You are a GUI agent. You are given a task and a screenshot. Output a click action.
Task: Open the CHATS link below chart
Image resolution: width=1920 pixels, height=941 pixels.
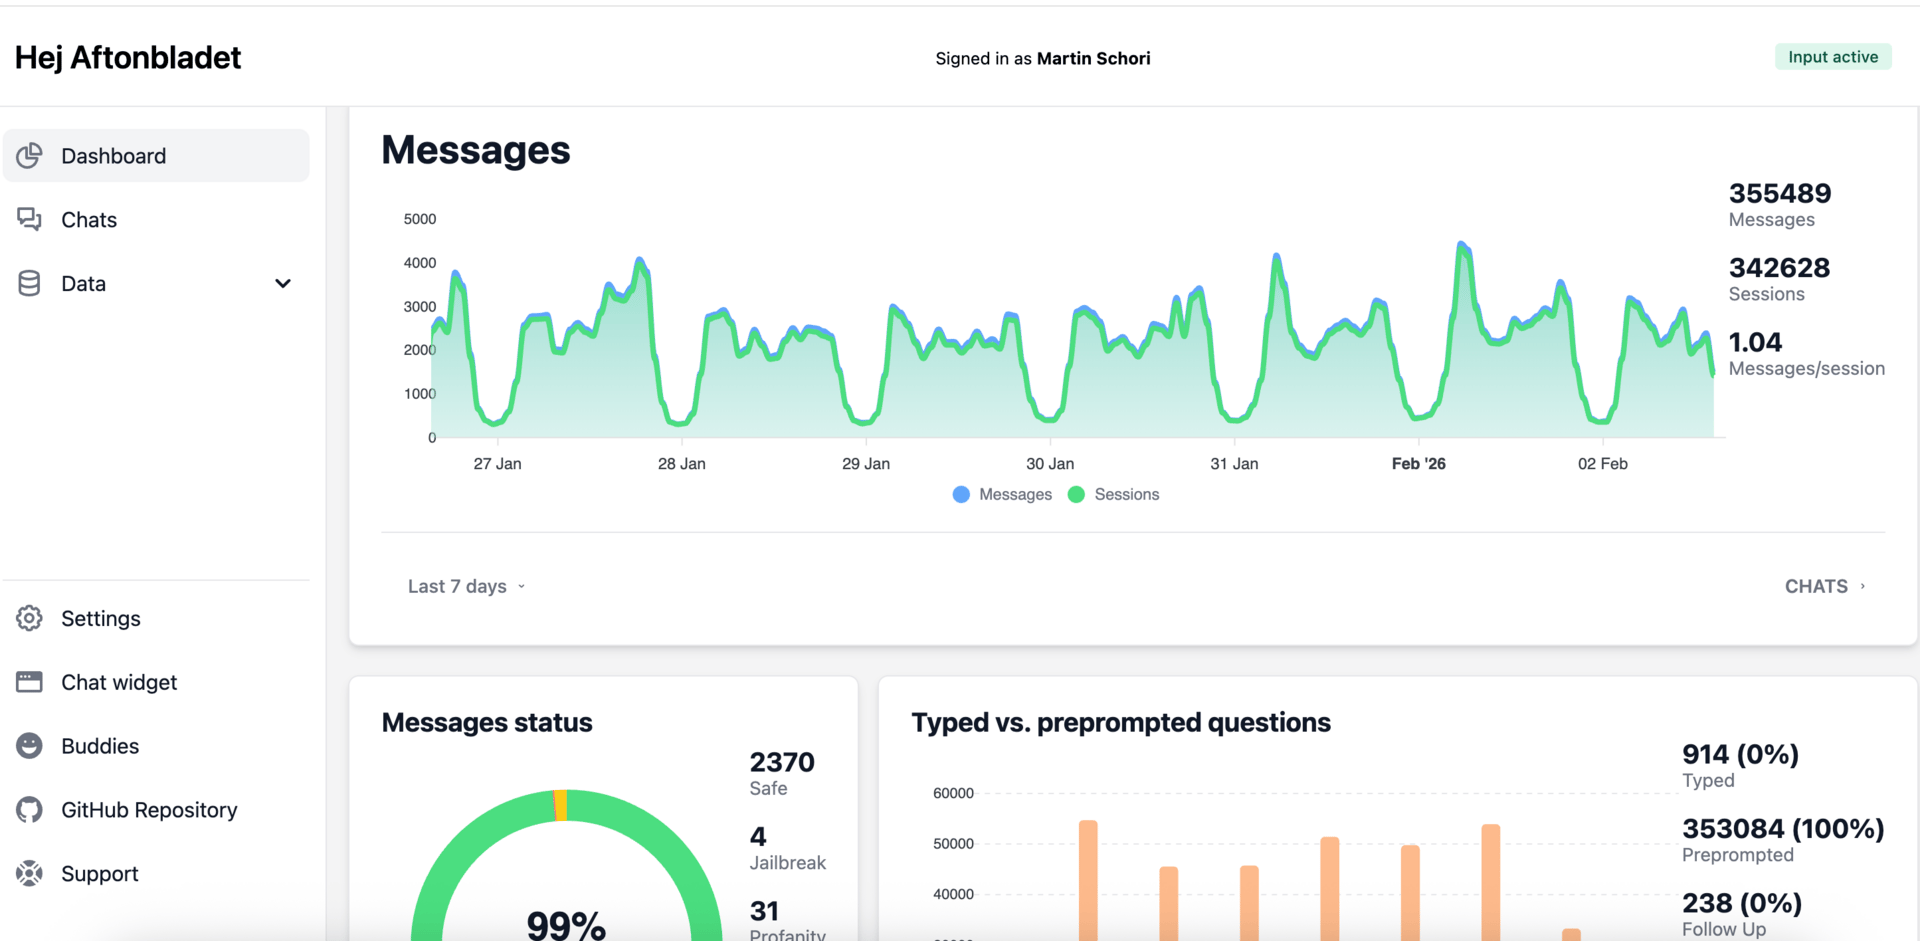(x=1825, y=586)
